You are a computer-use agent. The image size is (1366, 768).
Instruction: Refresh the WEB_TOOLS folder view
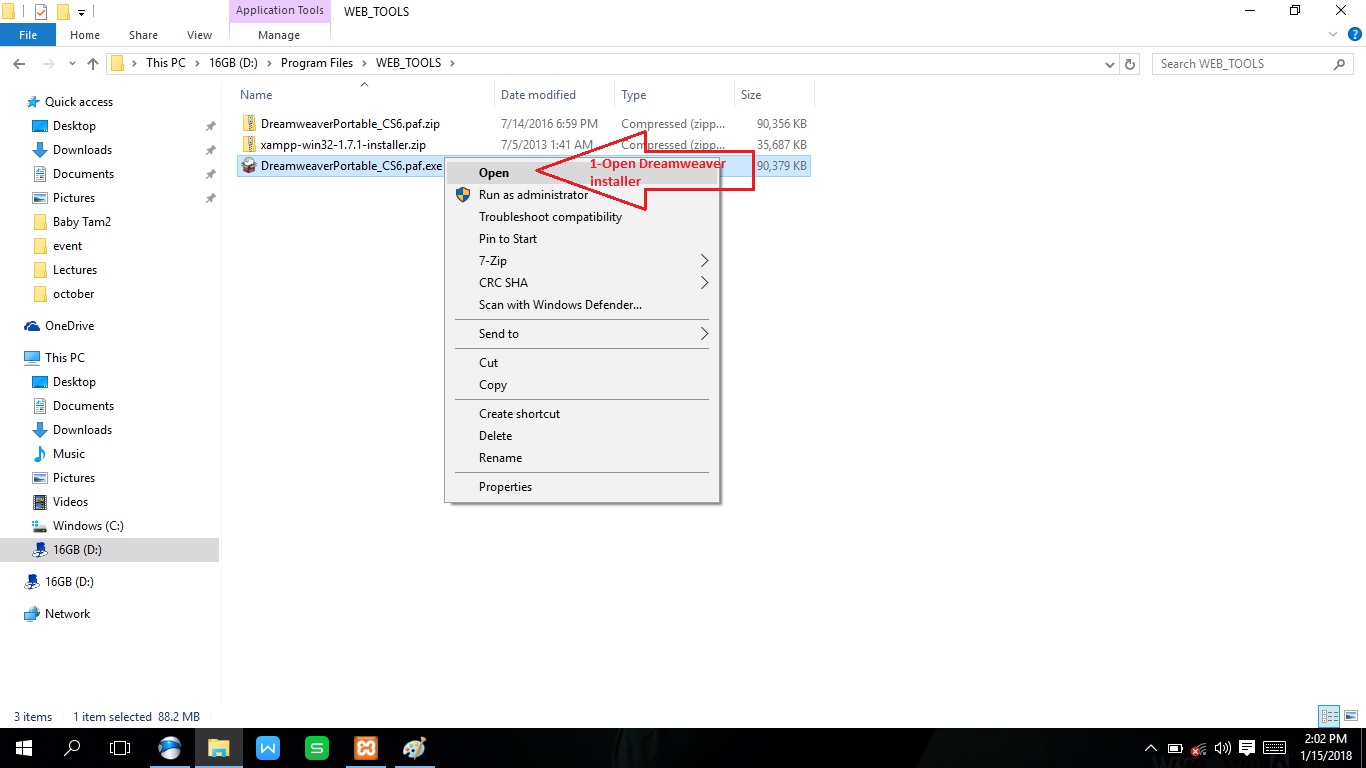coord(1130,63)
